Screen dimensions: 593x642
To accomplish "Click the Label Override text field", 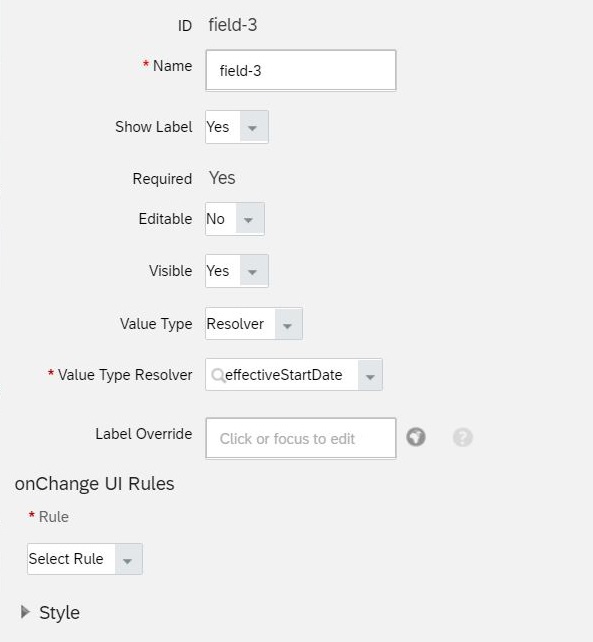I will [x=301, y=439].
